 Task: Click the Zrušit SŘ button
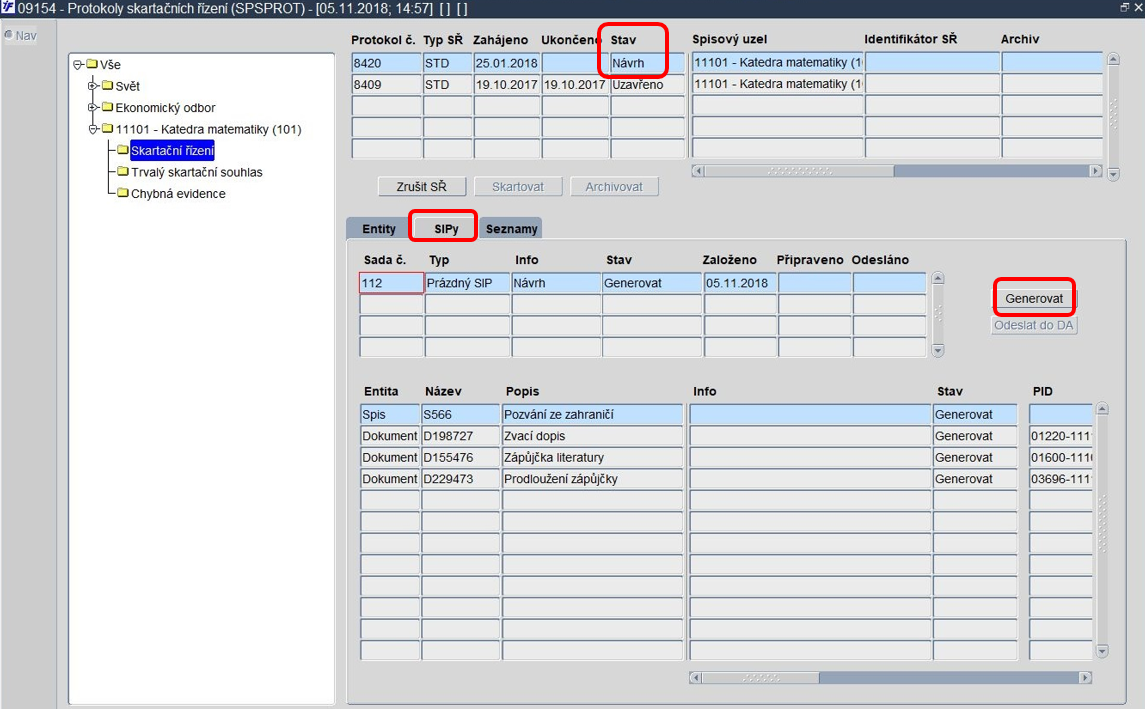coord(421,186)
